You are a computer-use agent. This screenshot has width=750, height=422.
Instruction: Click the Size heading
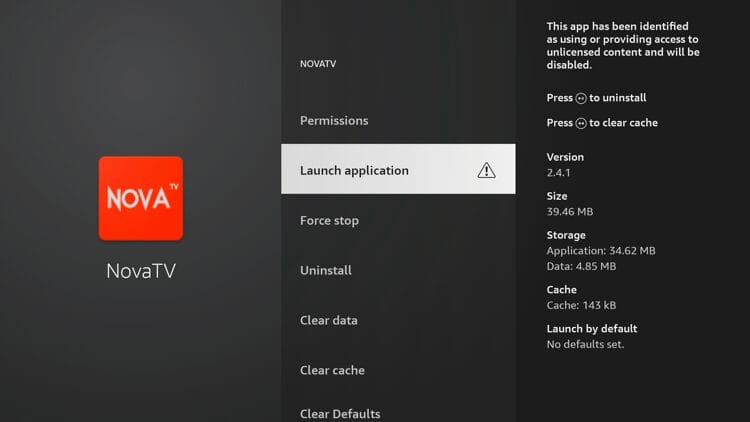(x=557, y=196)
